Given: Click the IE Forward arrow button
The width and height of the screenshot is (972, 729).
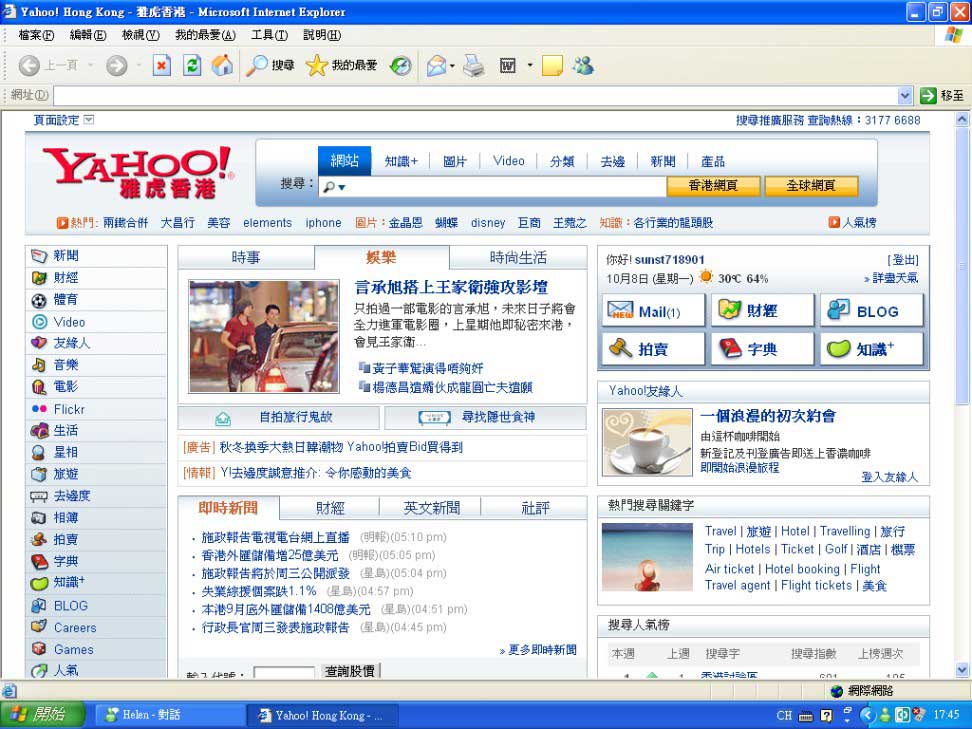Looking at the screenshot, I should [x=117, y=65].
